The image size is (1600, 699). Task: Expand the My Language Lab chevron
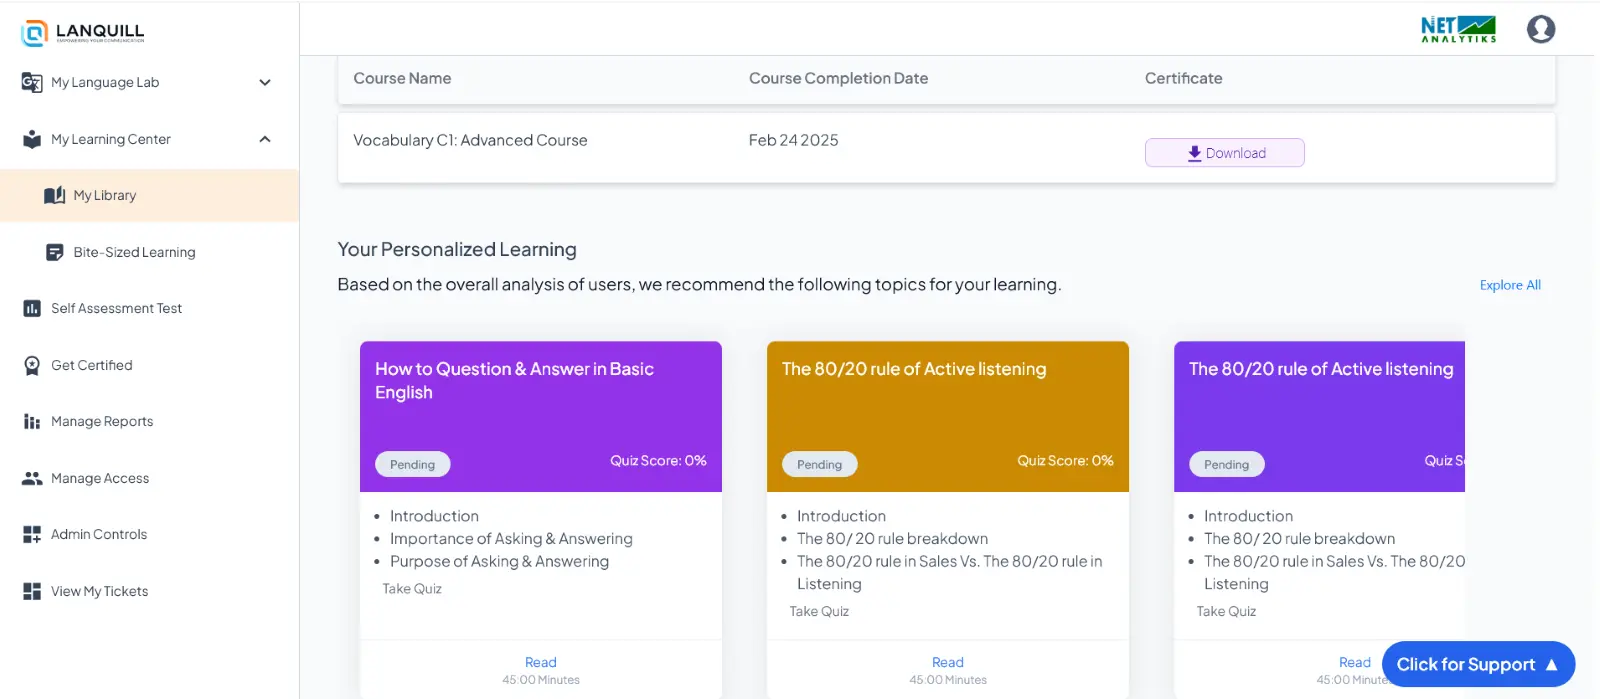point(265,82)
